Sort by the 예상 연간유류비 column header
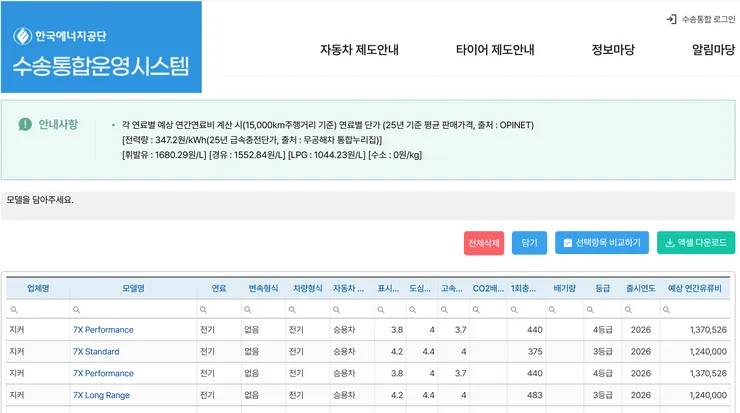Viewport: 740px width, 413px height. click(x=695, y=288)
